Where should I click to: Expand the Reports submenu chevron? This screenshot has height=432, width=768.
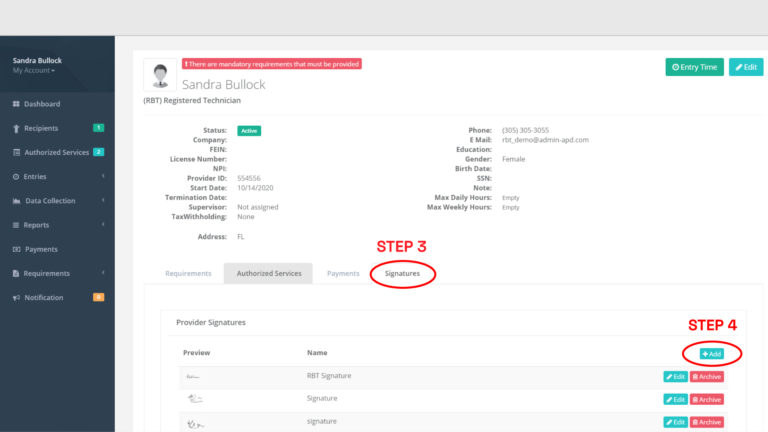[x=103, y=224]
